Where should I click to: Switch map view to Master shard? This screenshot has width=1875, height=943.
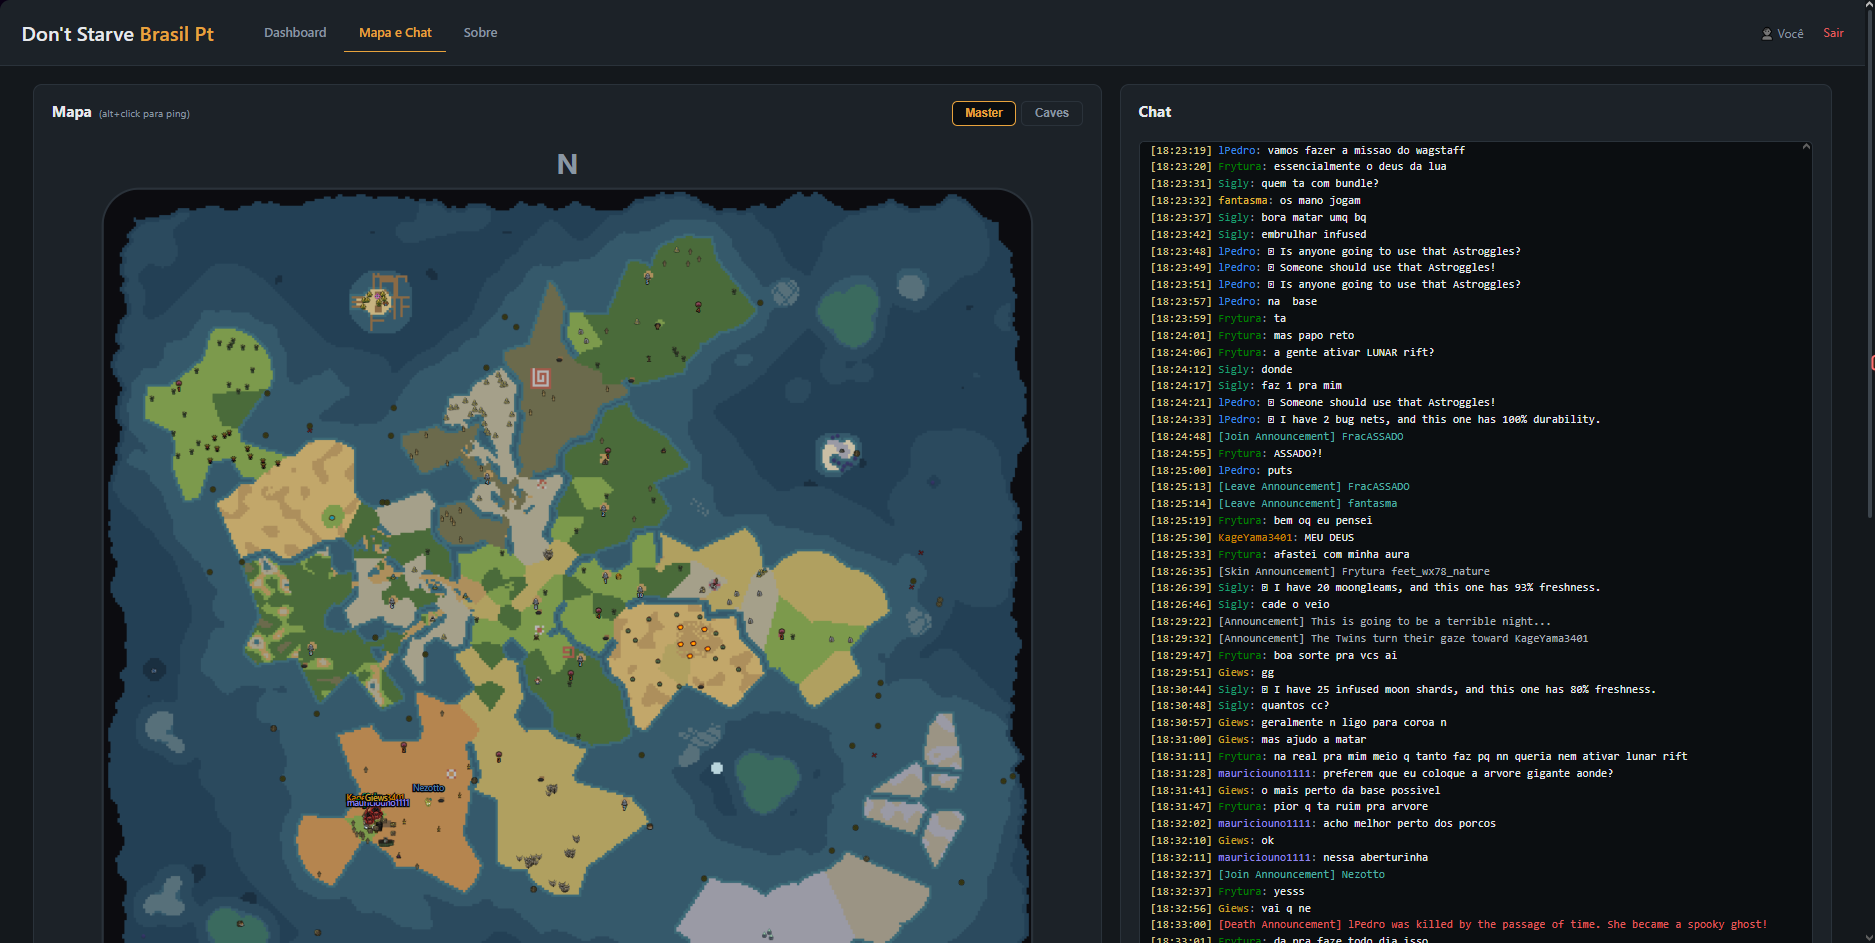click(984, 113)
